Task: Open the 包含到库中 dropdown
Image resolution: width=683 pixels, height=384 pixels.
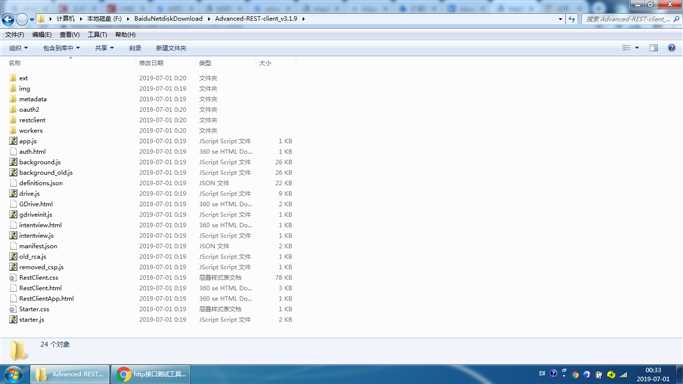Action: 61,48
